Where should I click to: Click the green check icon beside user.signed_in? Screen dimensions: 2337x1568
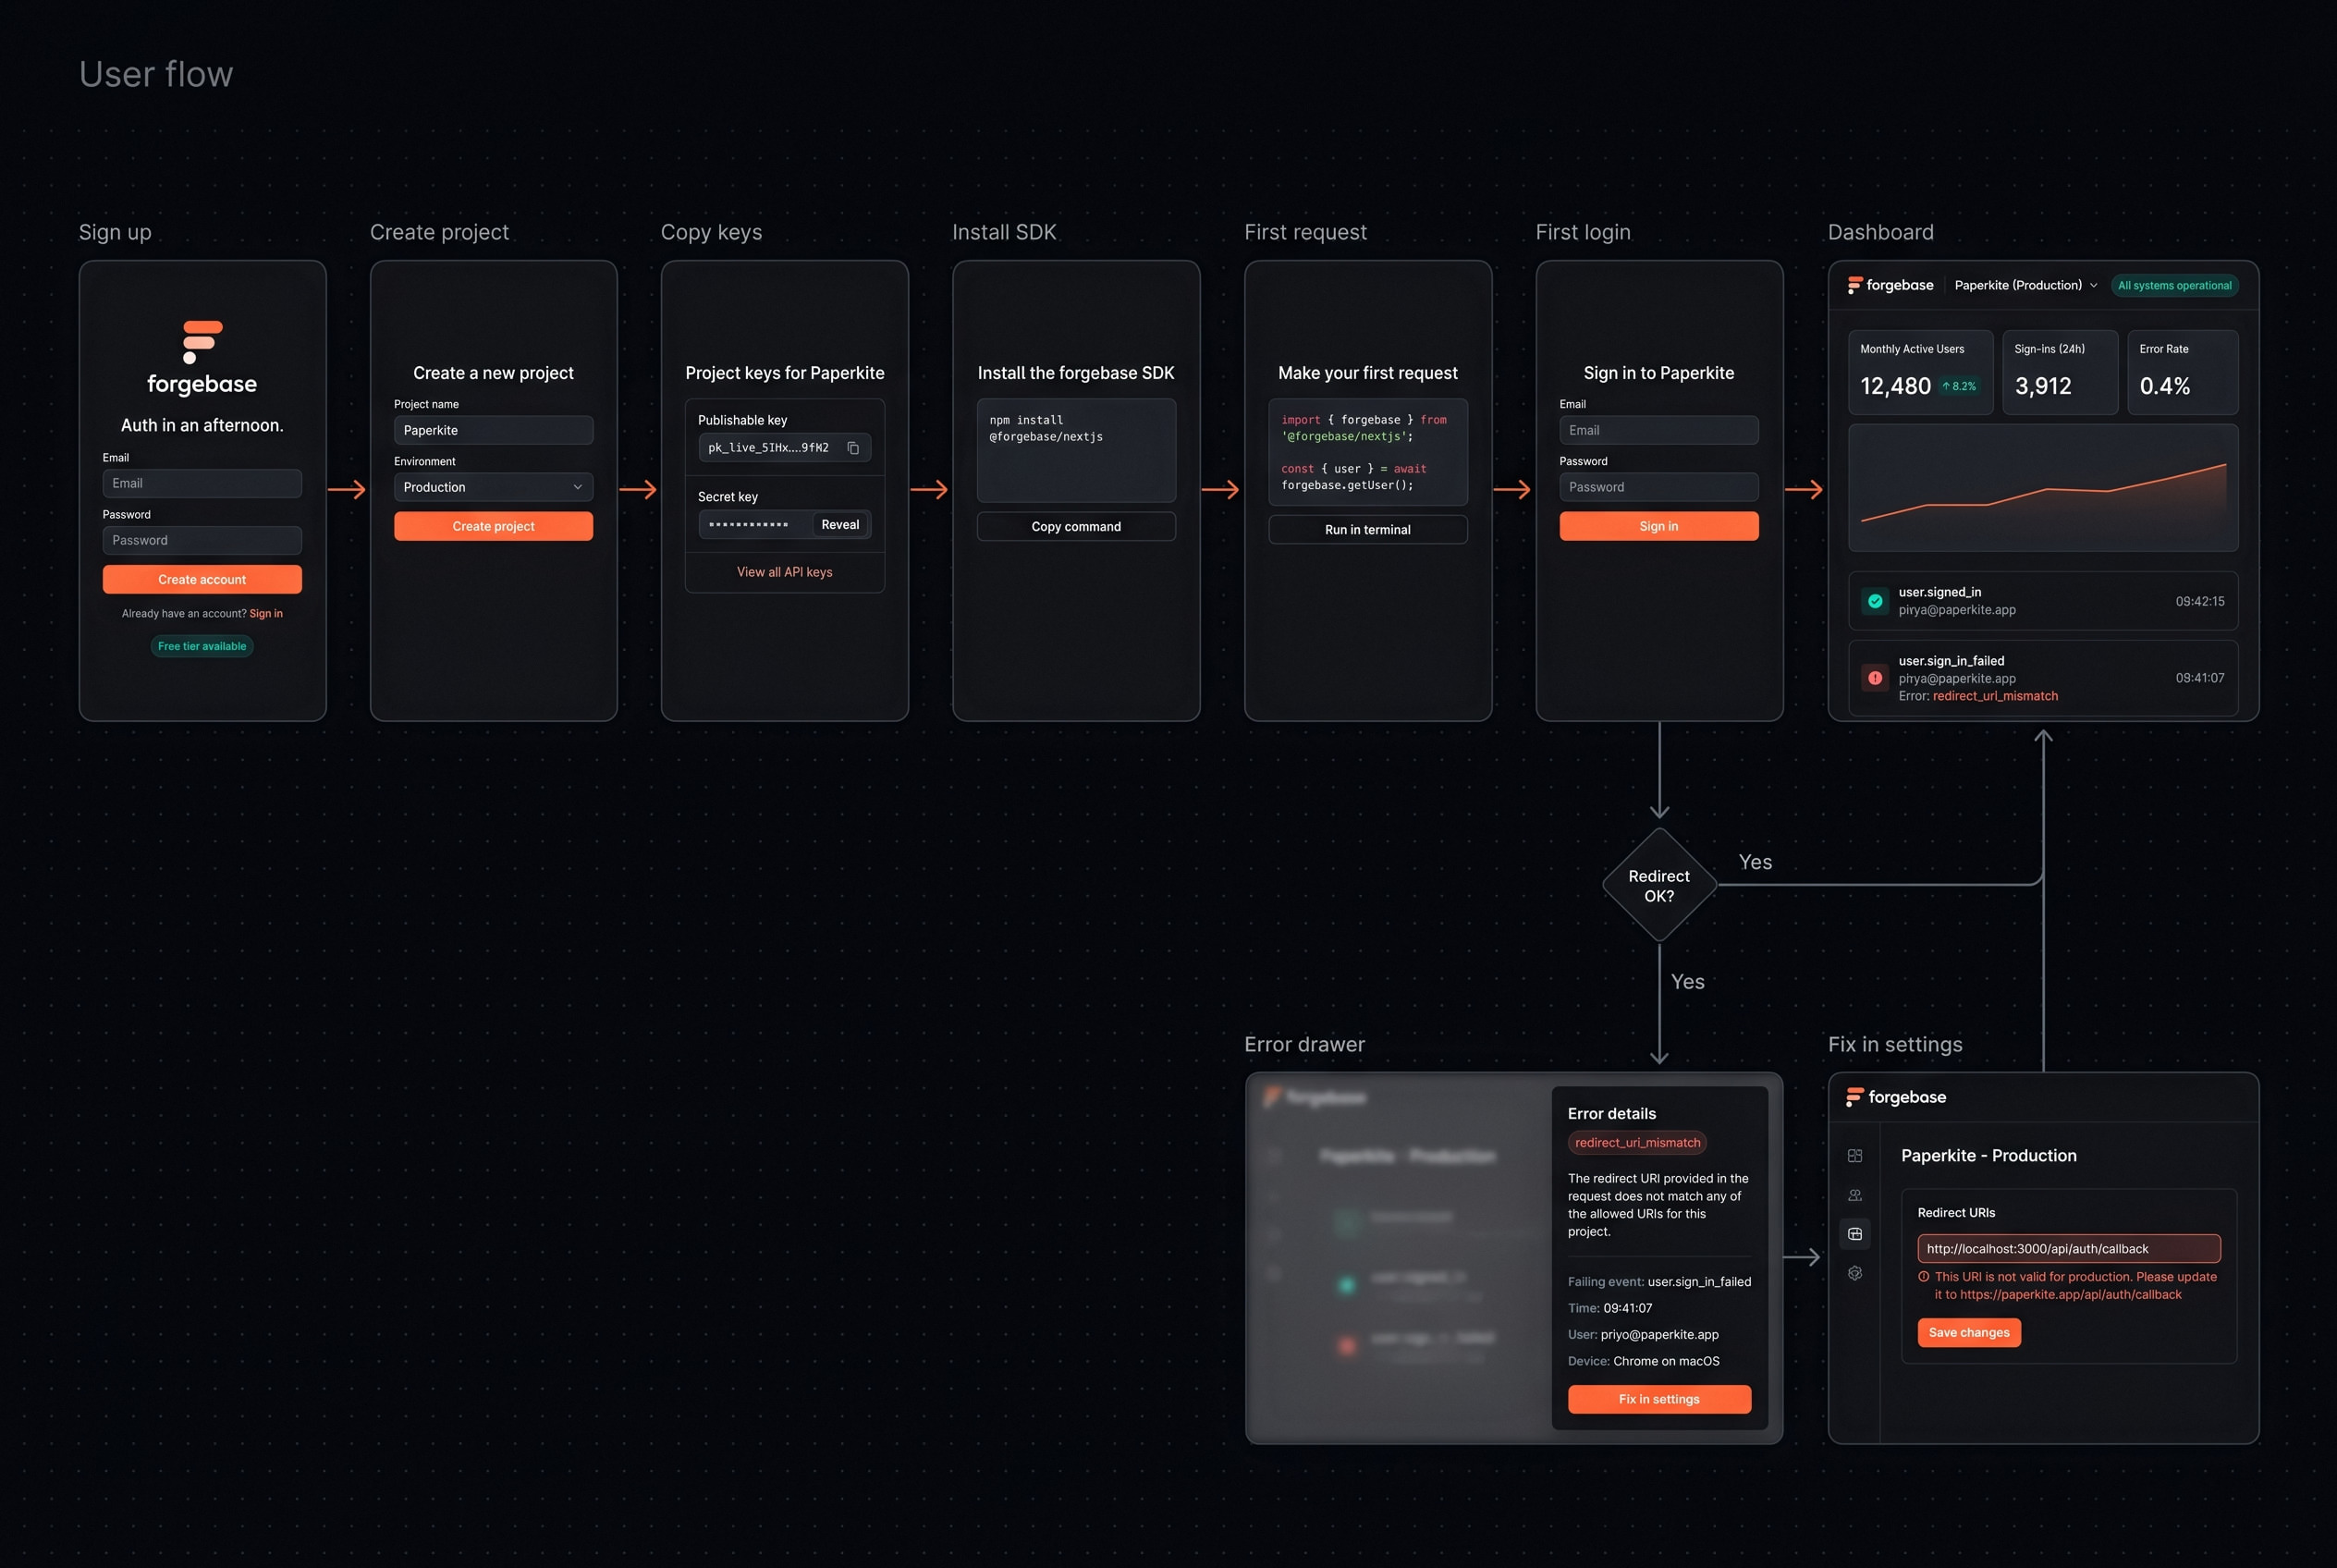coord(1875,601)
